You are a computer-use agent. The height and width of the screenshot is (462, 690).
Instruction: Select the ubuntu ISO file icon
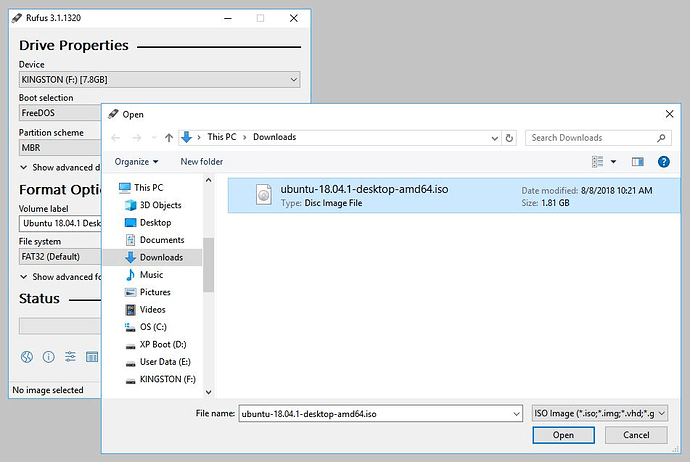[x=264, y=195]
